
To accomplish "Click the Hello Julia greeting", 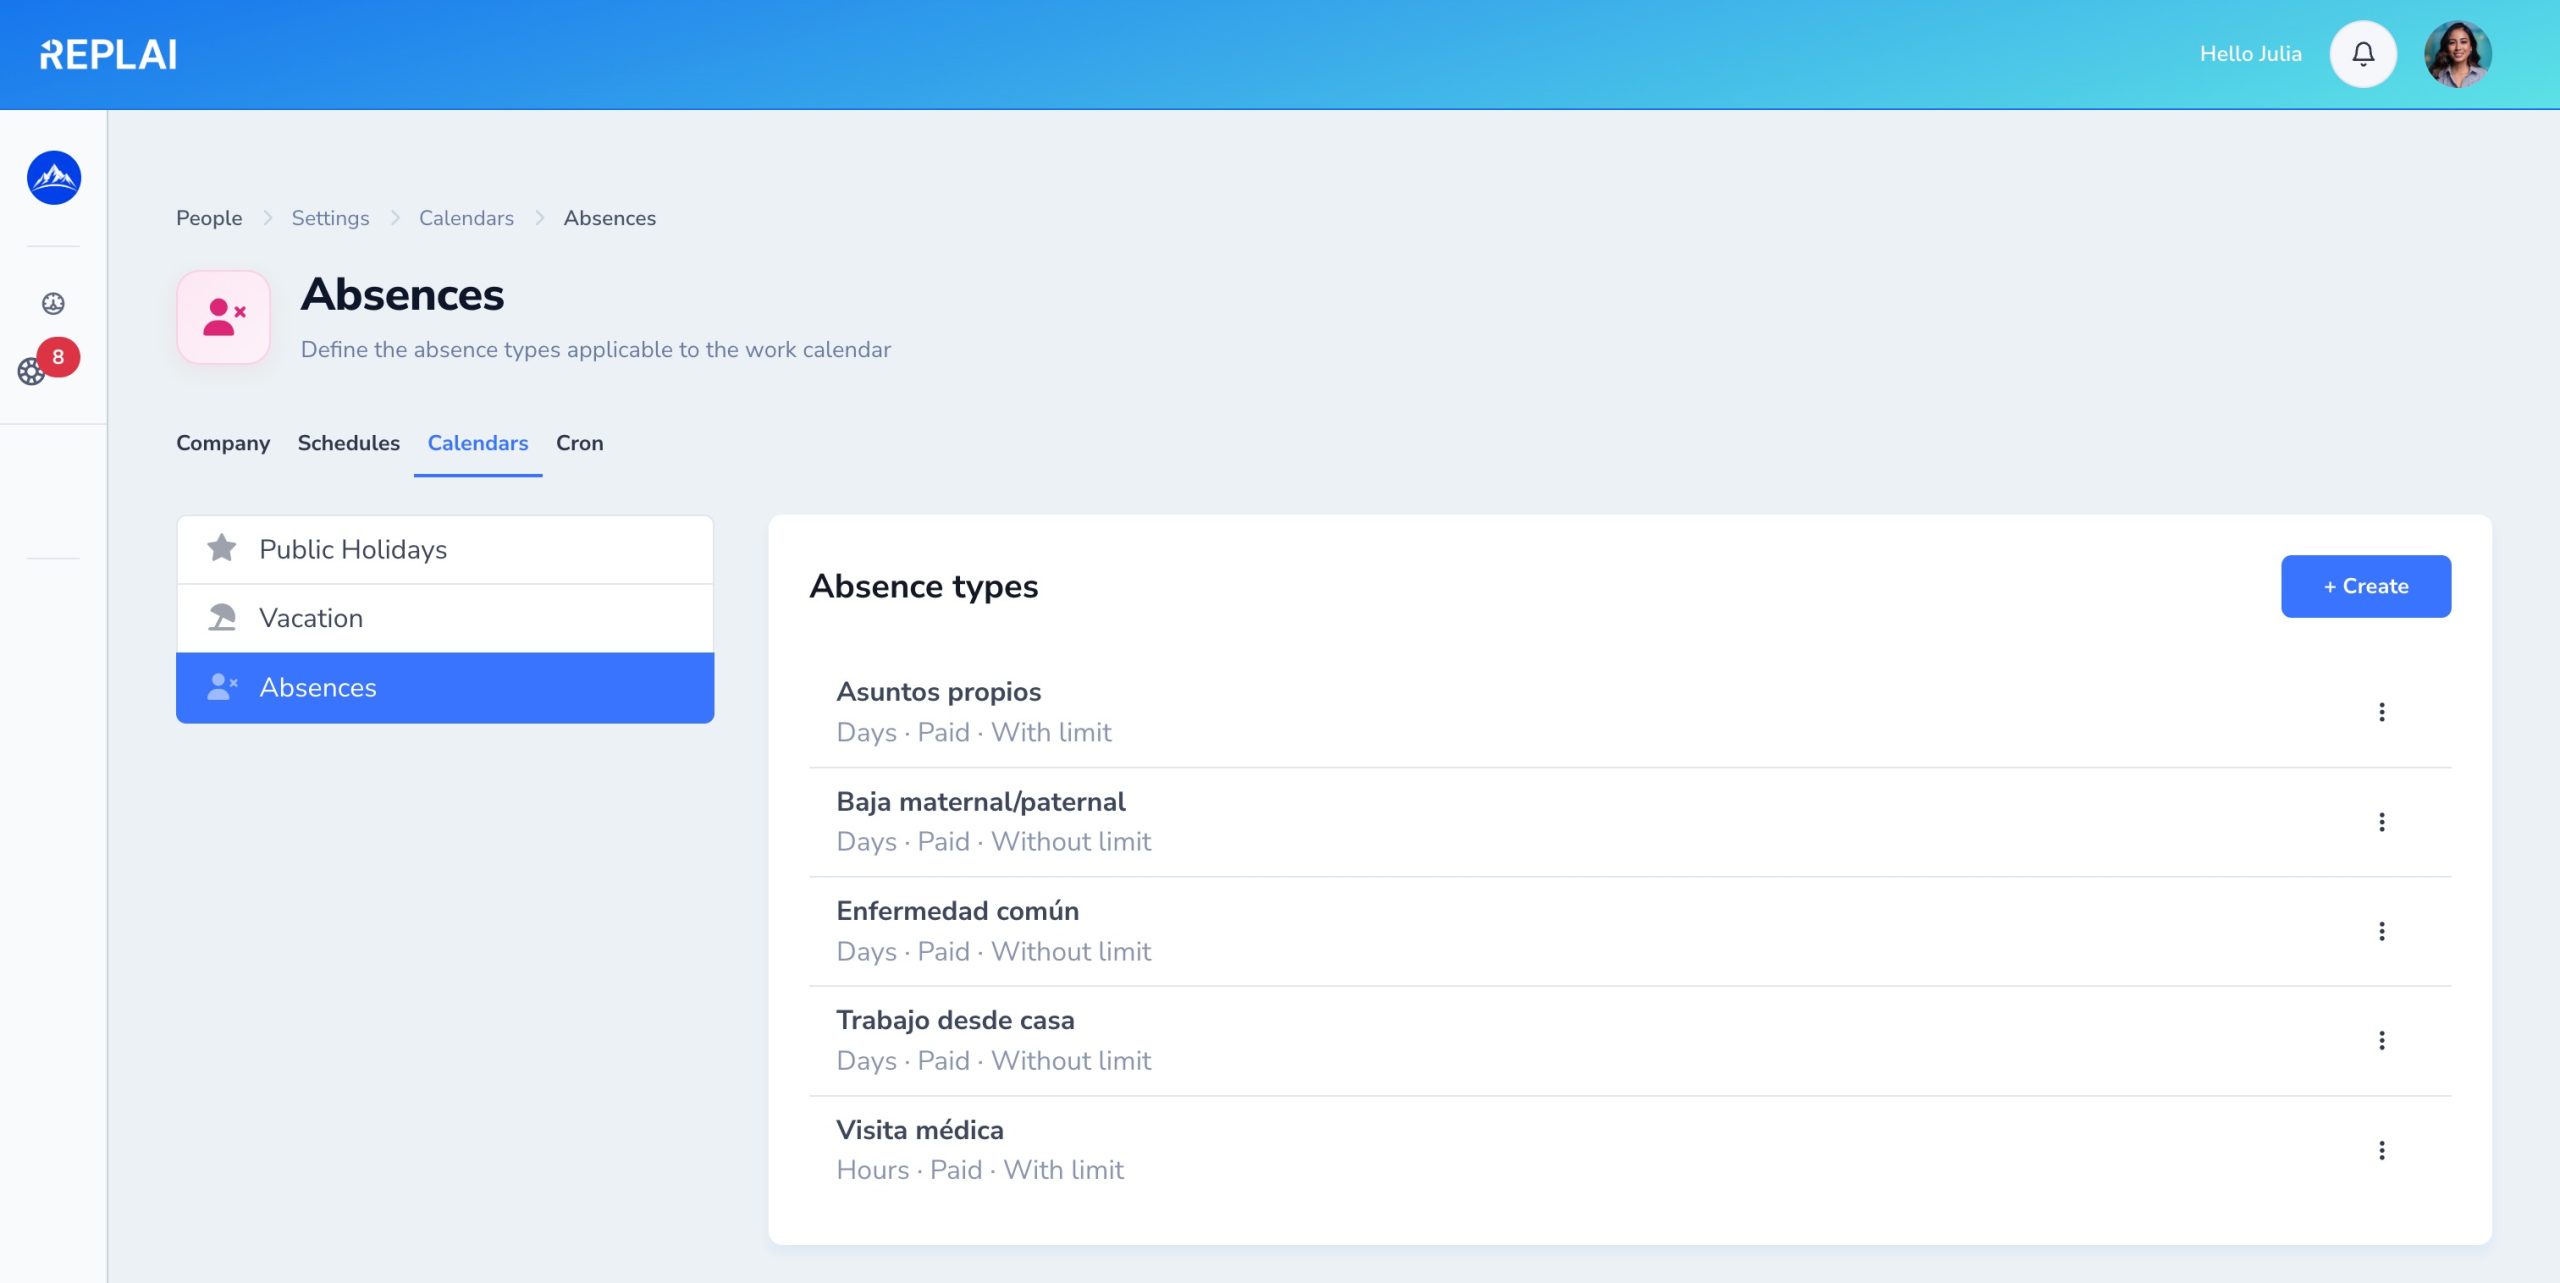I will [2250, 54].
